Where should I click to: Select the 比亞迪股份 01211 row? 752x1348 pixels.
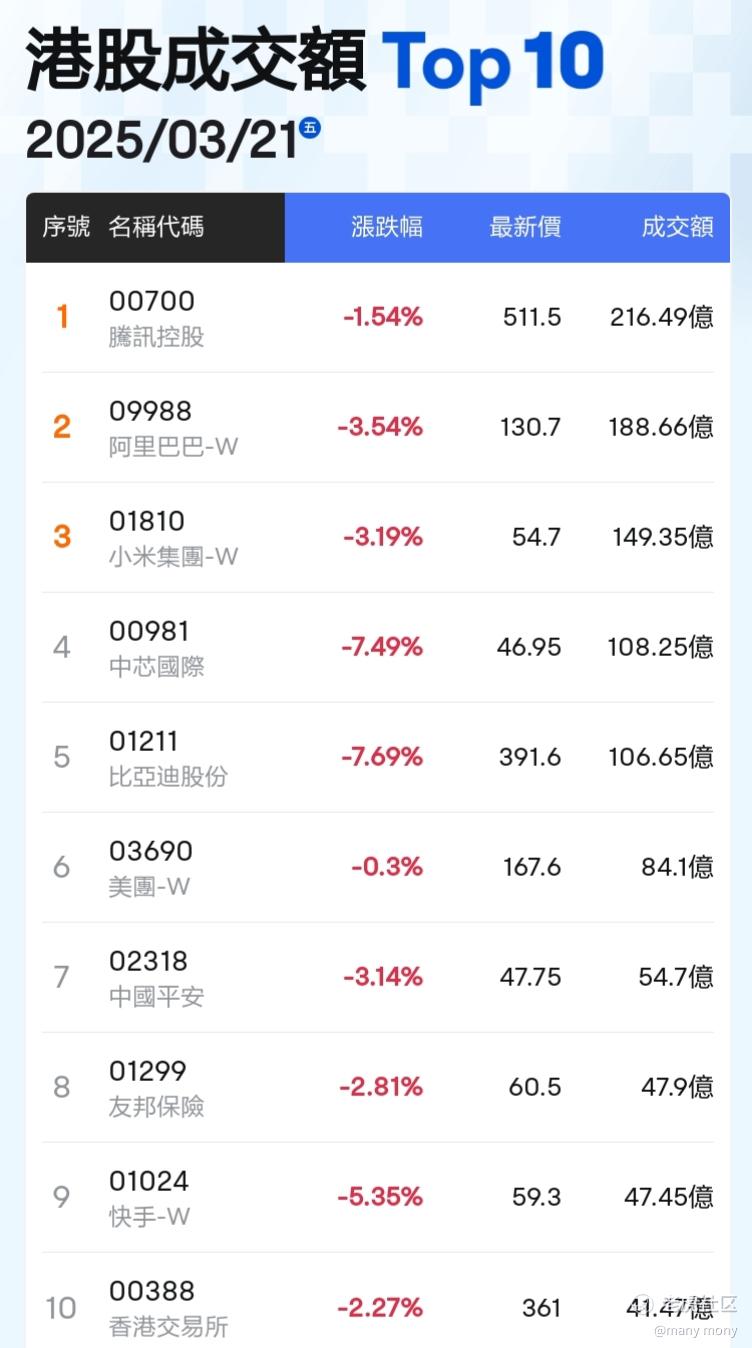pos(378,758)
